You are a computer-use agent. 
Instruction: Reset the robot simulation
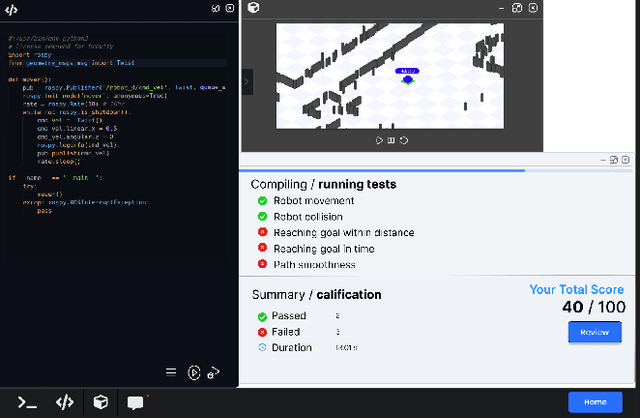click(x=404, y=140)
